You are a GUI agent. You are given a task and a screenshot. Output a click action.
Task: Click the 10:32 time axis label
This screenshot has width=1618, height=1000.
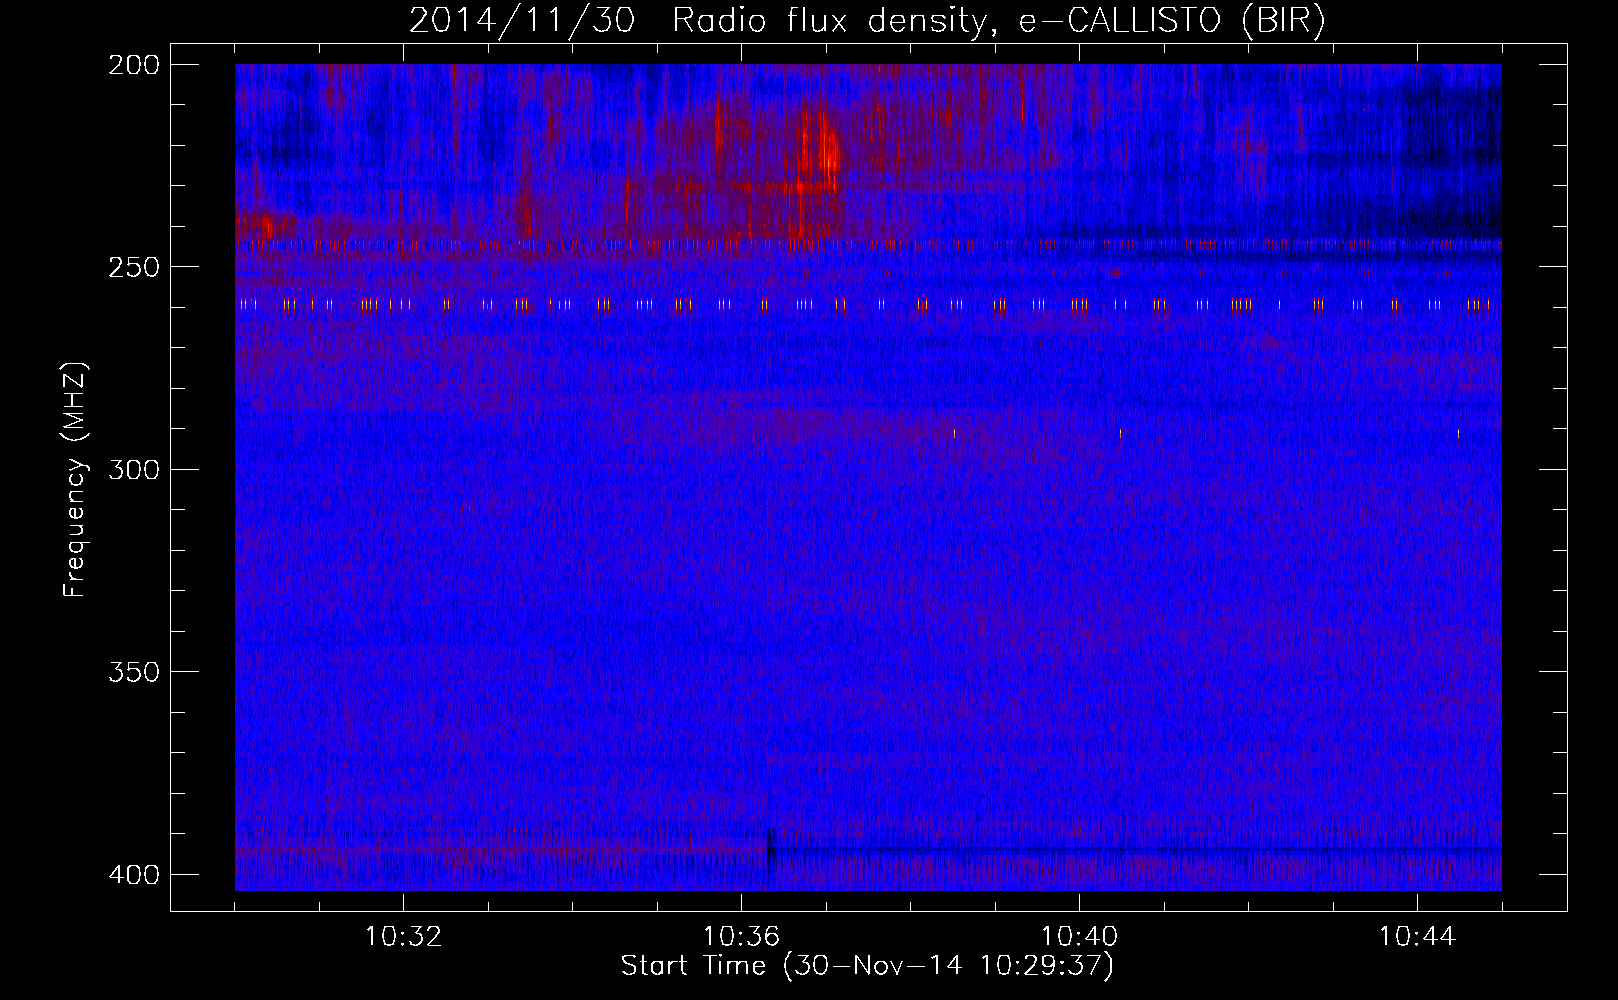coord(403,937)
